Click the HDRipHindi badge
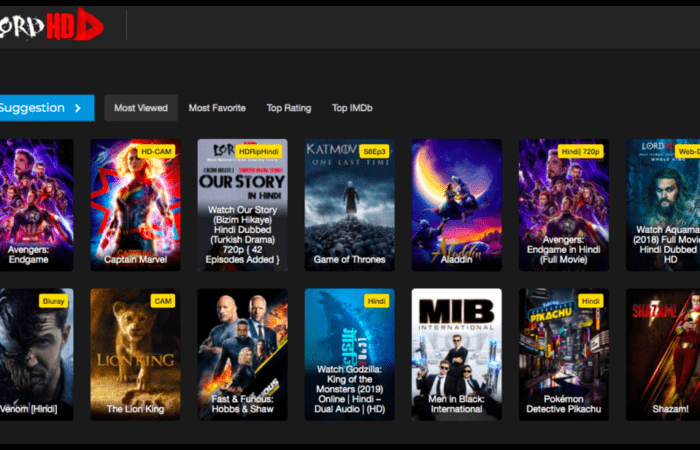 pyautogui.click(x=258, y=151)
